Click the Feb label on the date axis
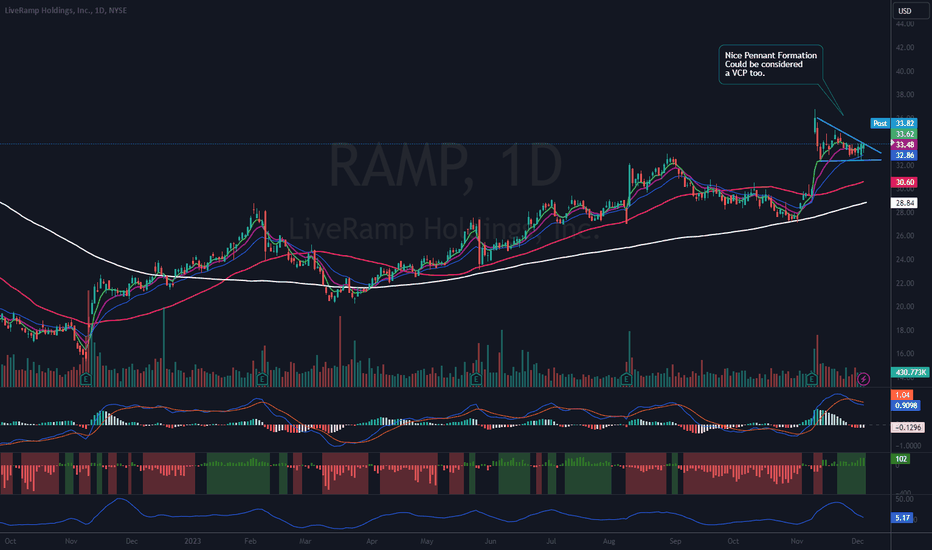Screen dimensions: 932x550 250,541
